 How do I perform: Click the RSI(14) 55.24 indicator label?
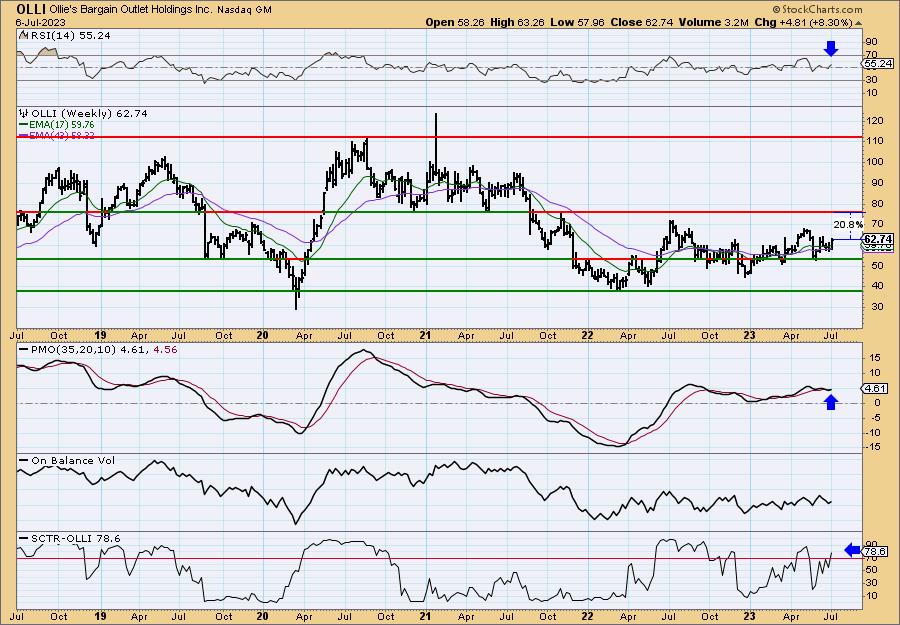[69, 36]
